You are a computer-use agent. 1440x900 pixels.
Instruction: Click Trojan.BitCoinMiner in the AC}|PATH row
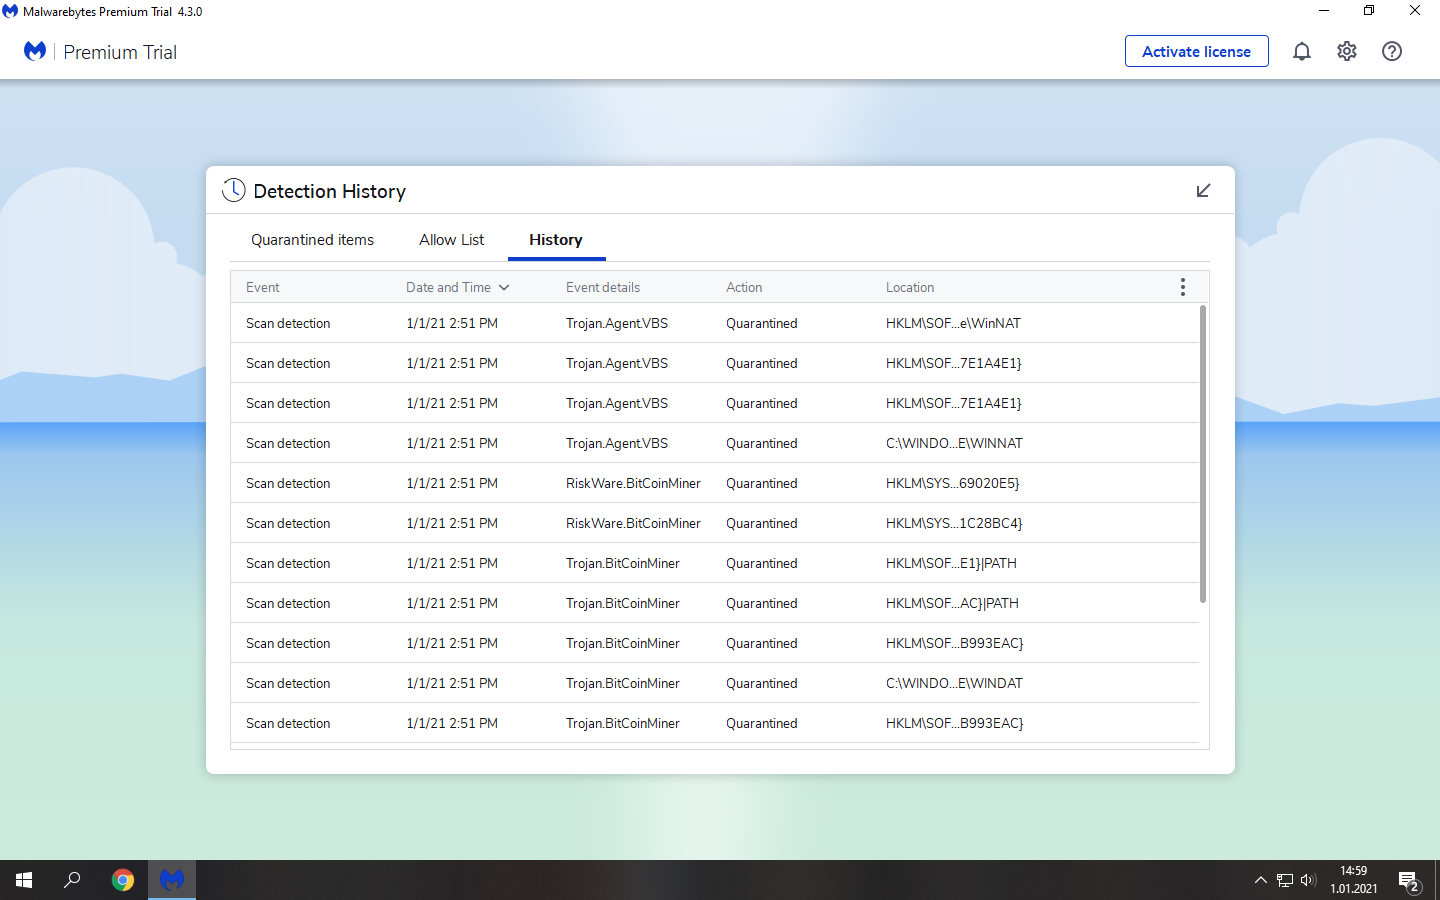coord(623,603)
